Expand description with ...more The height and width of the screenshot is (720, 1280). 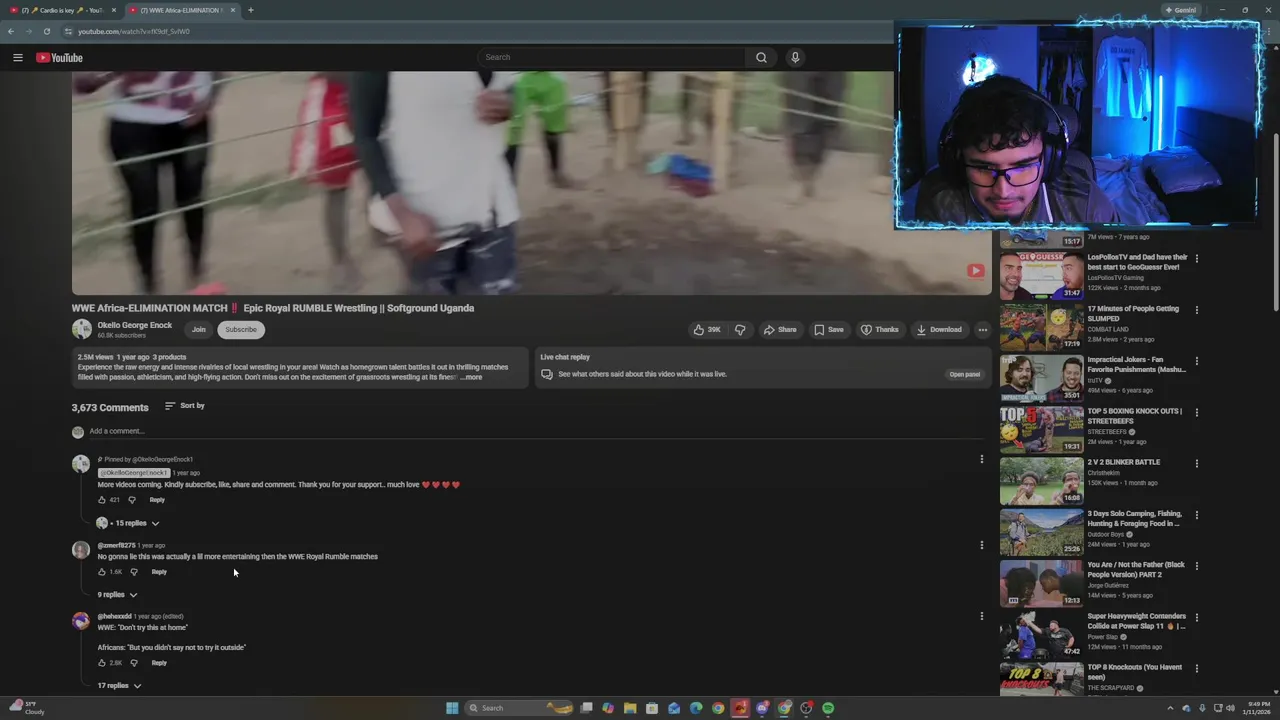pyautogui.click(x=471, y=377)
